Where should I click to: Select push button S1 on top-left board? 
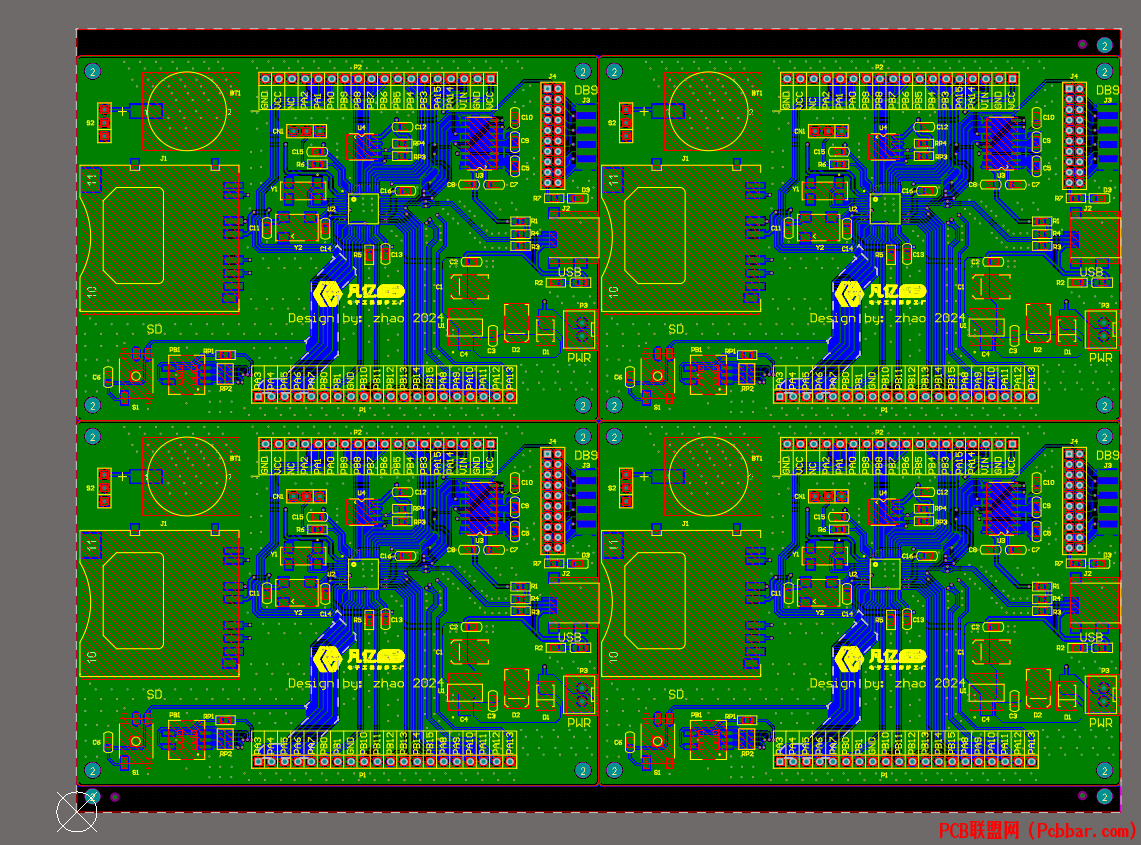pos(135,376)
